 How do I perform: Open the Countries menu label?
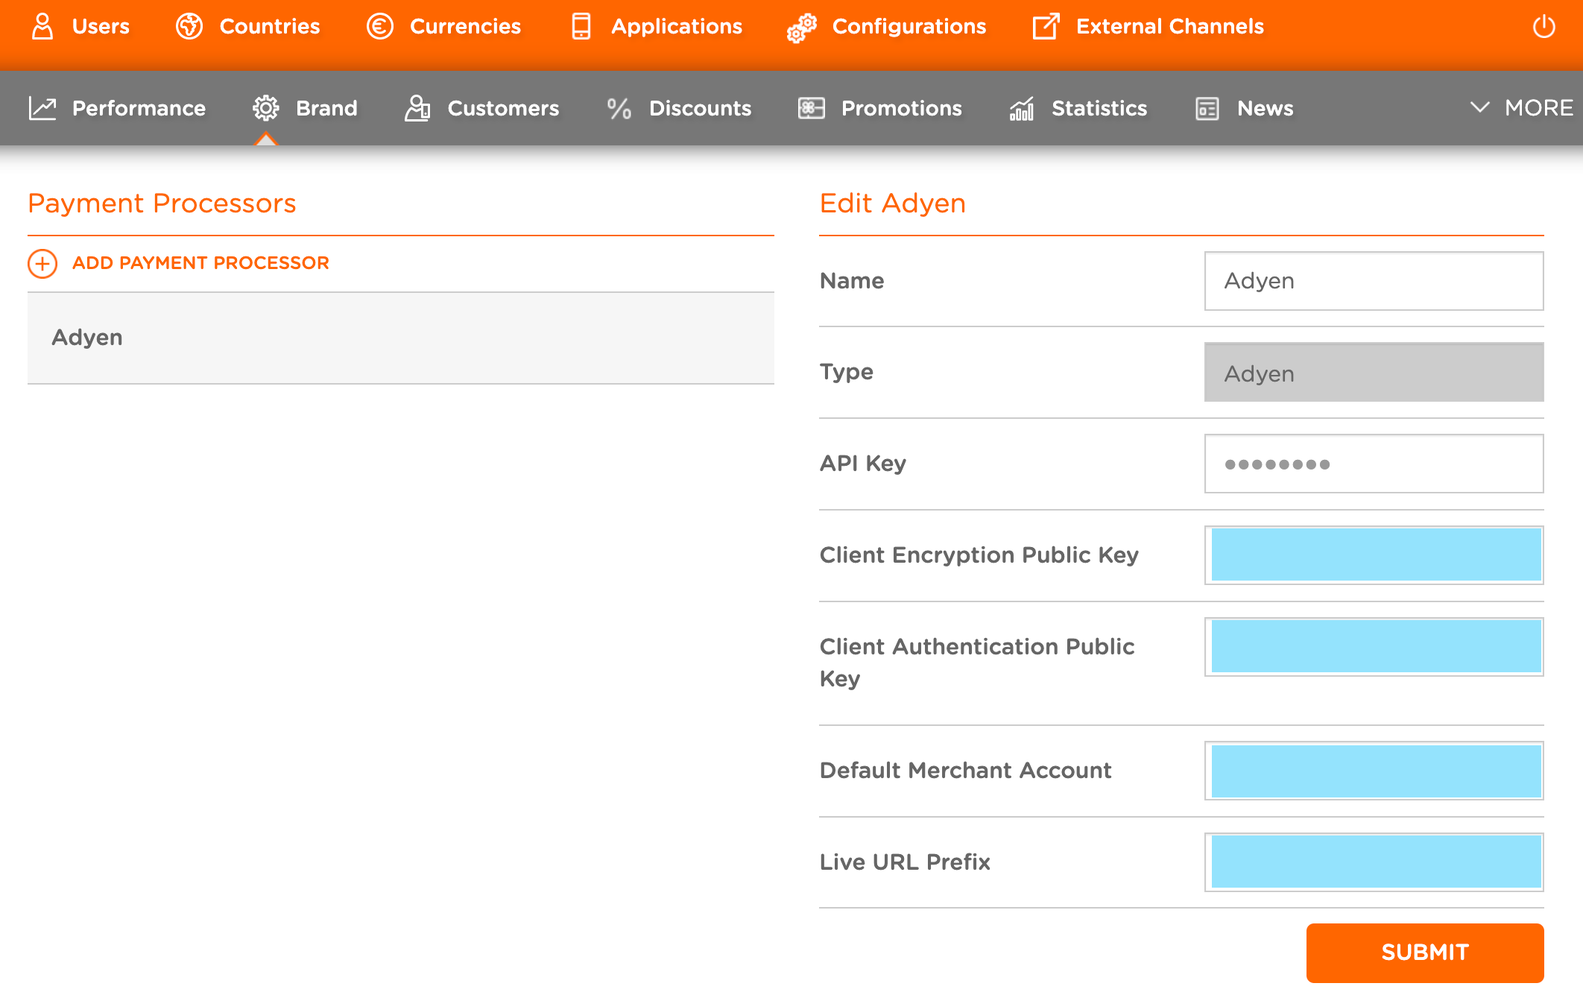(x=270, y=26)
